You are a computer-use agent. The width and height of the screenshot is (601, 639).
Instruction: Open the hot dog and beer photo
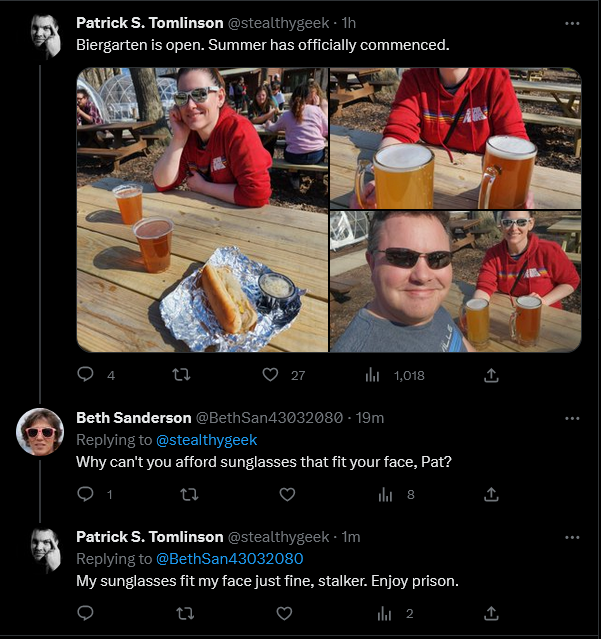[202, 280]
